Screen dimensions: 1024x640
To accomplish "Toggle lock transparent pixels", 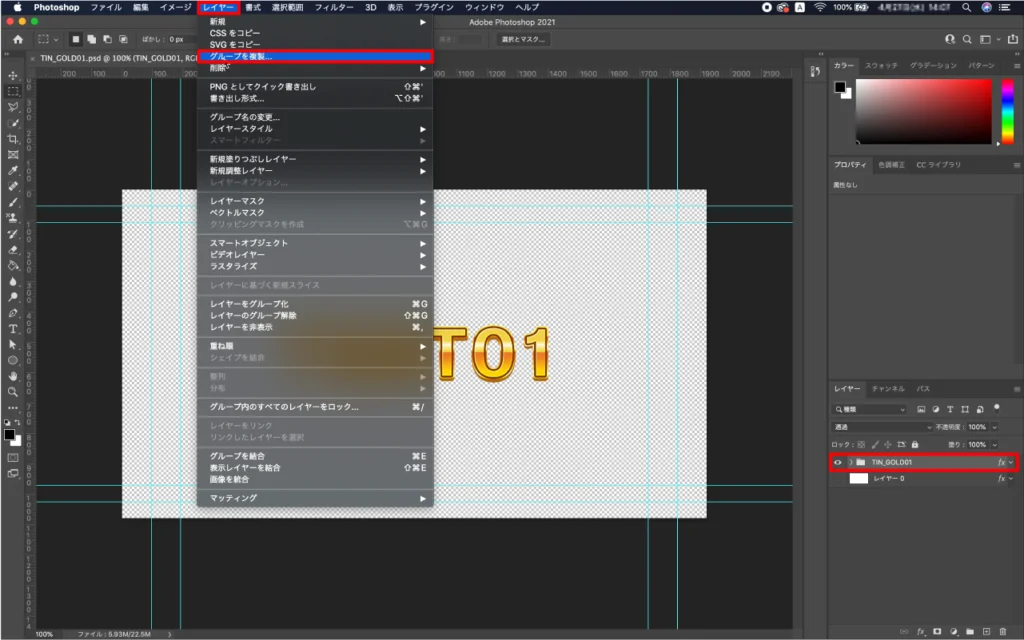I will pos(861,445).
